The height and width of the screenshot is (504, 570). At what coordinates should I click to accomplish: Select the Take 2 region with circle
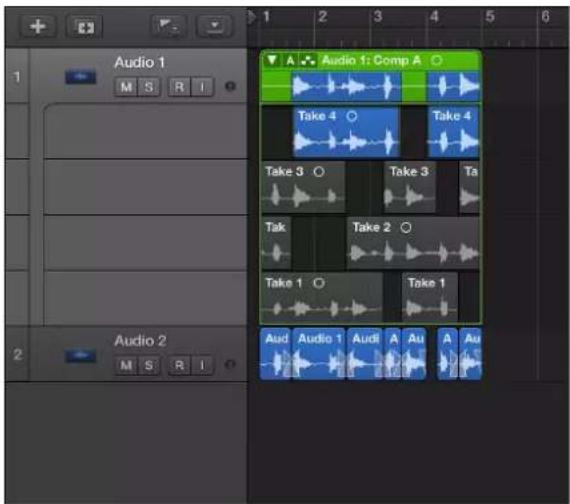click(413, 243)
